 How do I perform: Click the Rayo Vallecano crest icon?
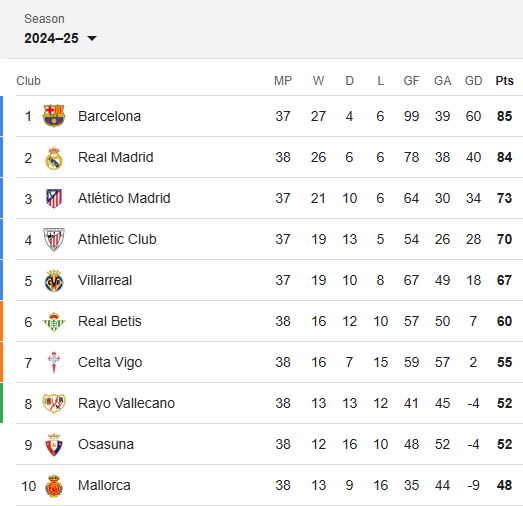pos(54,403)
